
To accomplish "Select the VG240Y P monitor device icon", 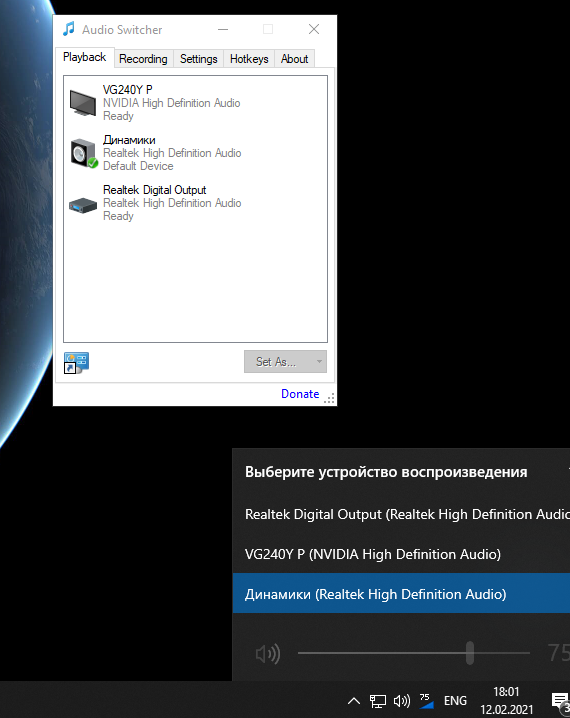I will 83,103.
